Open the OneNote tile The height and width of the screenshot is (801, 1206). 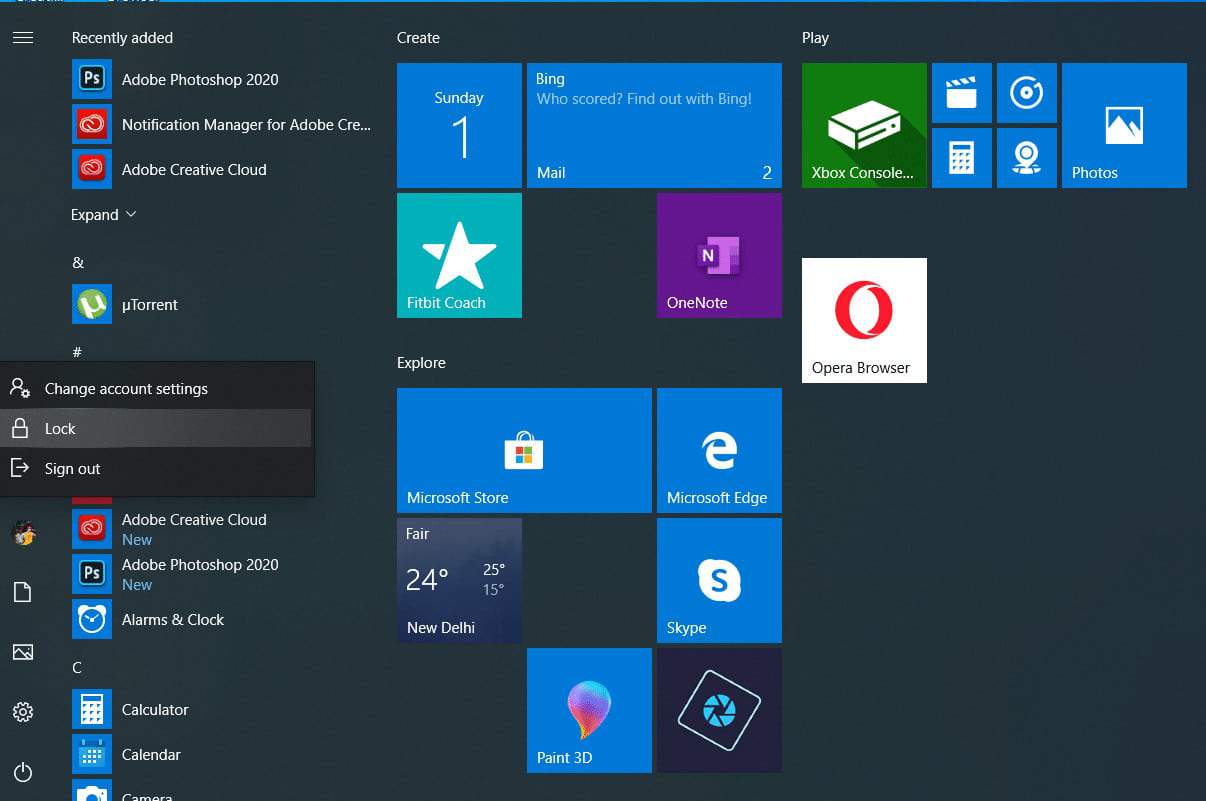click(x=719, y=255)
